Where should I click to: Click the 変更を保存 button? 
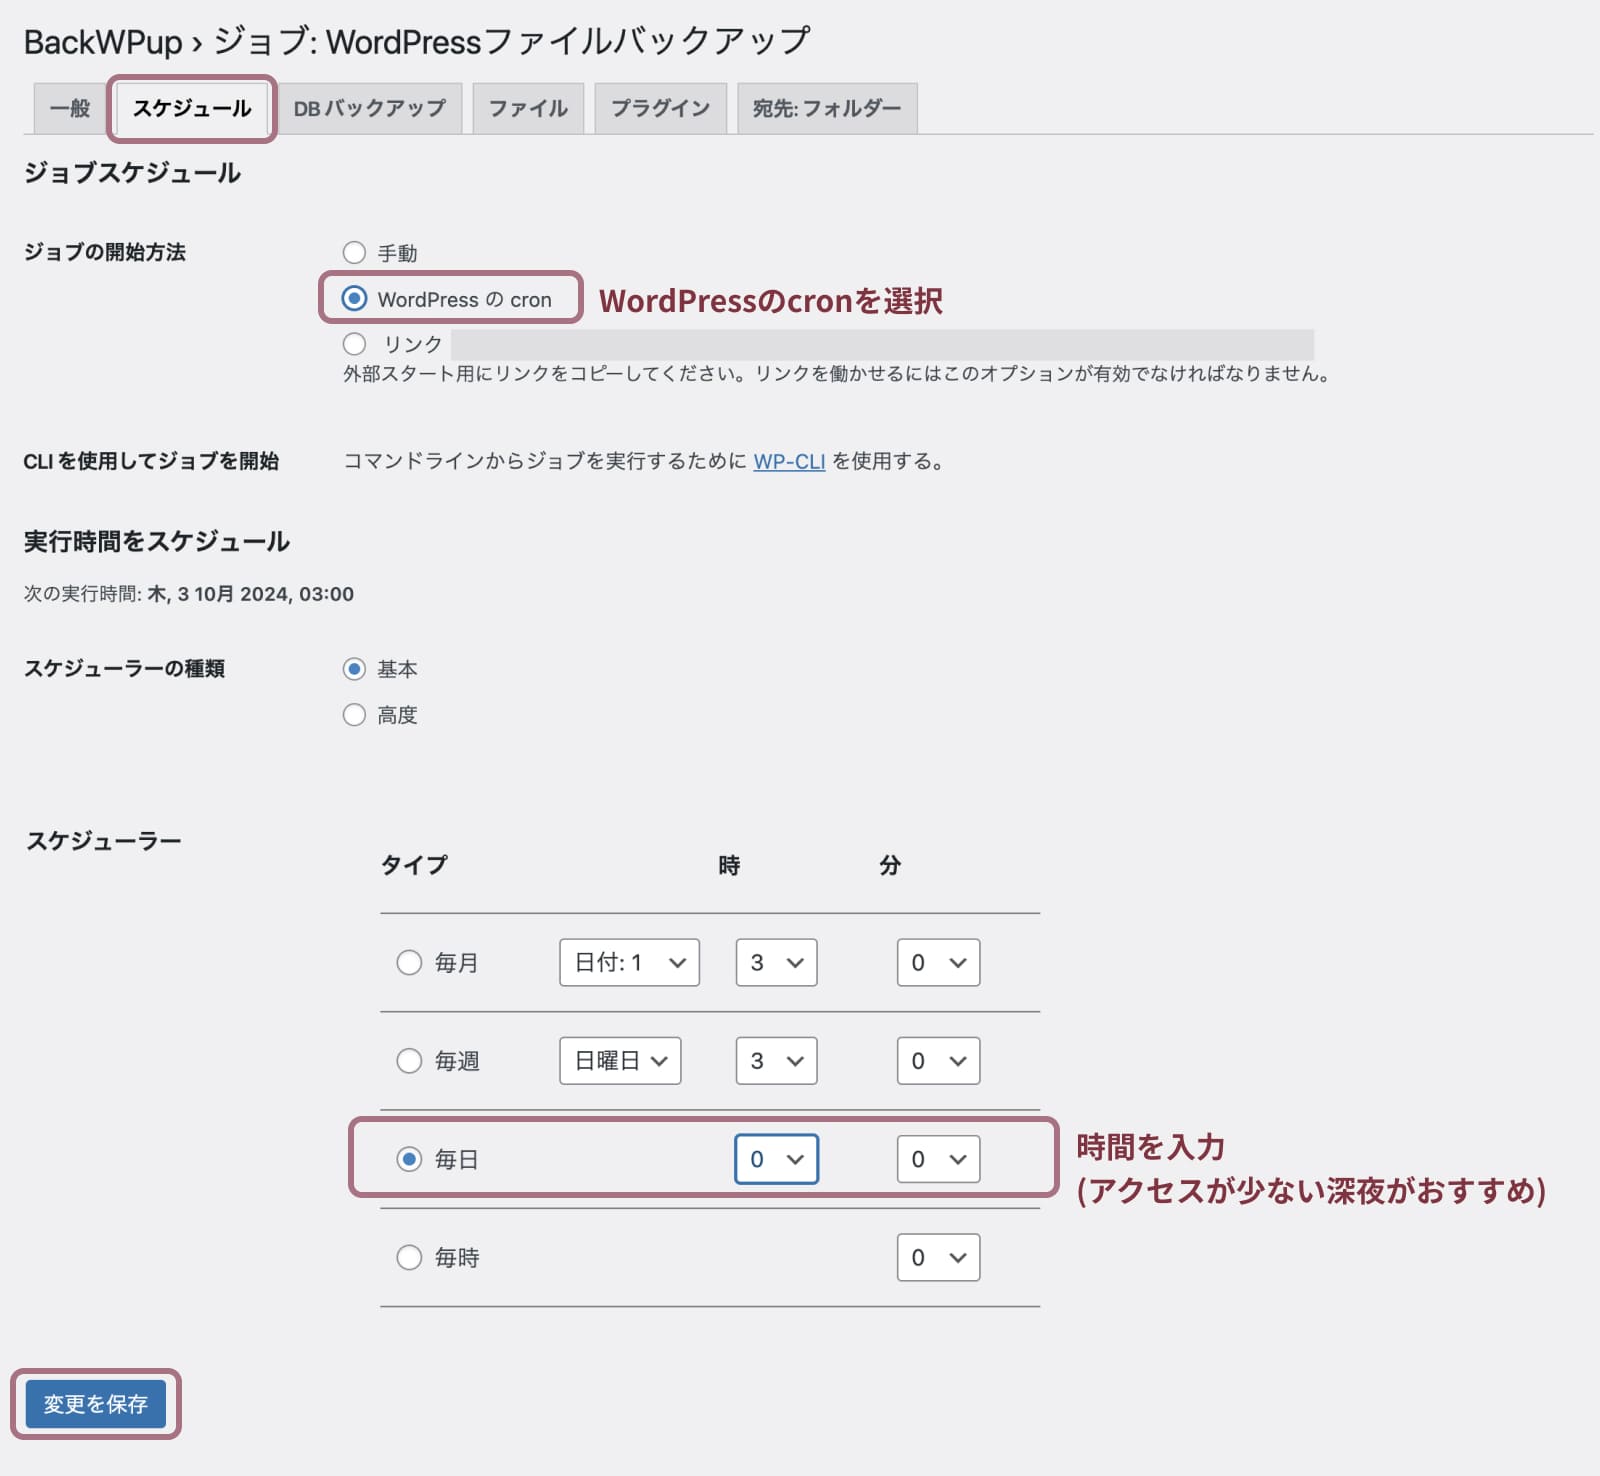tap(96, 1404)
